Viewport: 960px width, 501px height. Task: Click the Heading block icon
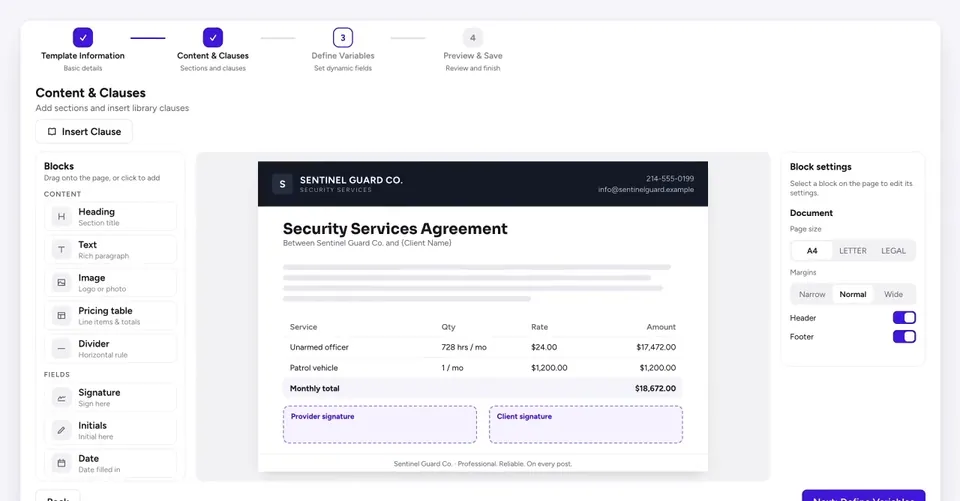[61, 217]
